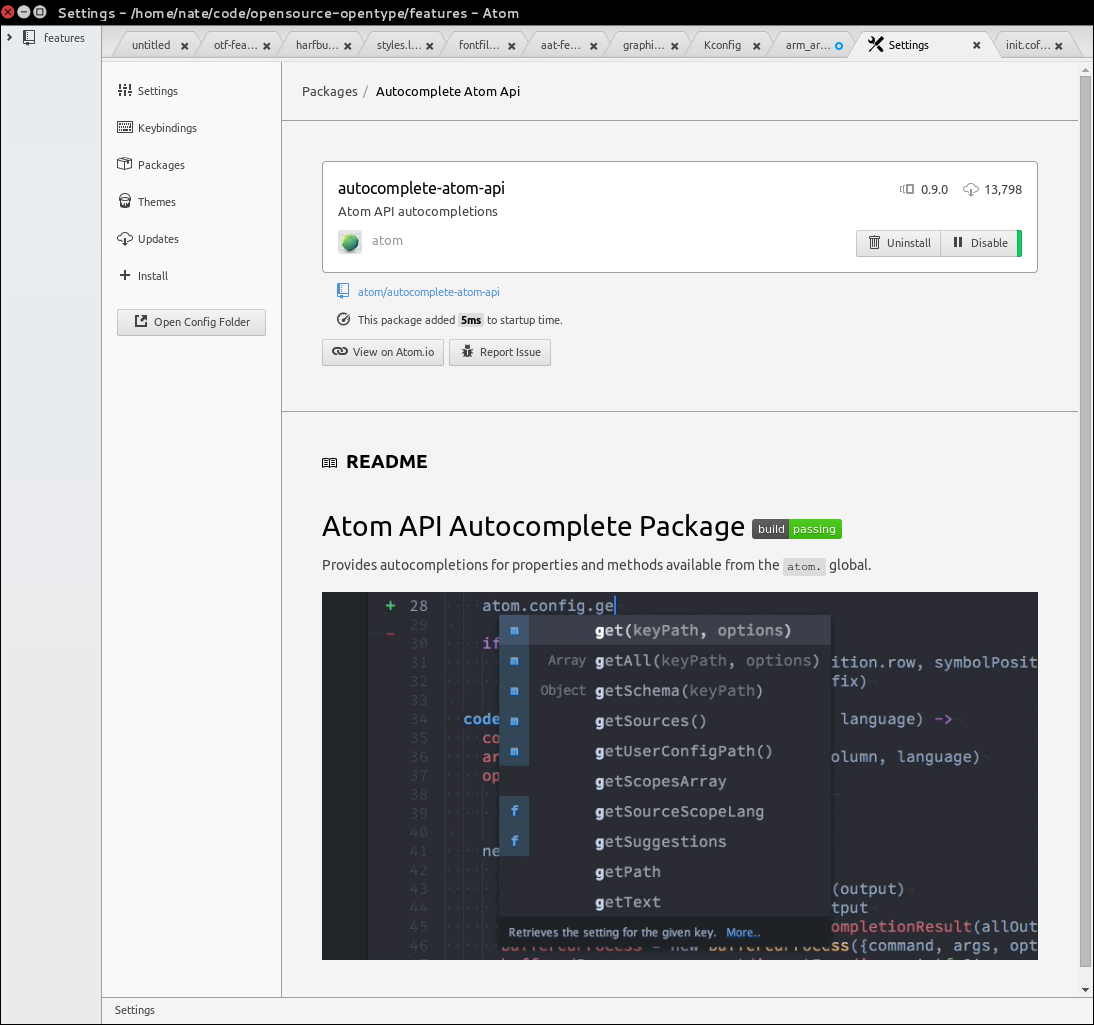Click the Install plus icon
The image size is (1094, 1025).
pyautogui.click(x=125, y=276)
